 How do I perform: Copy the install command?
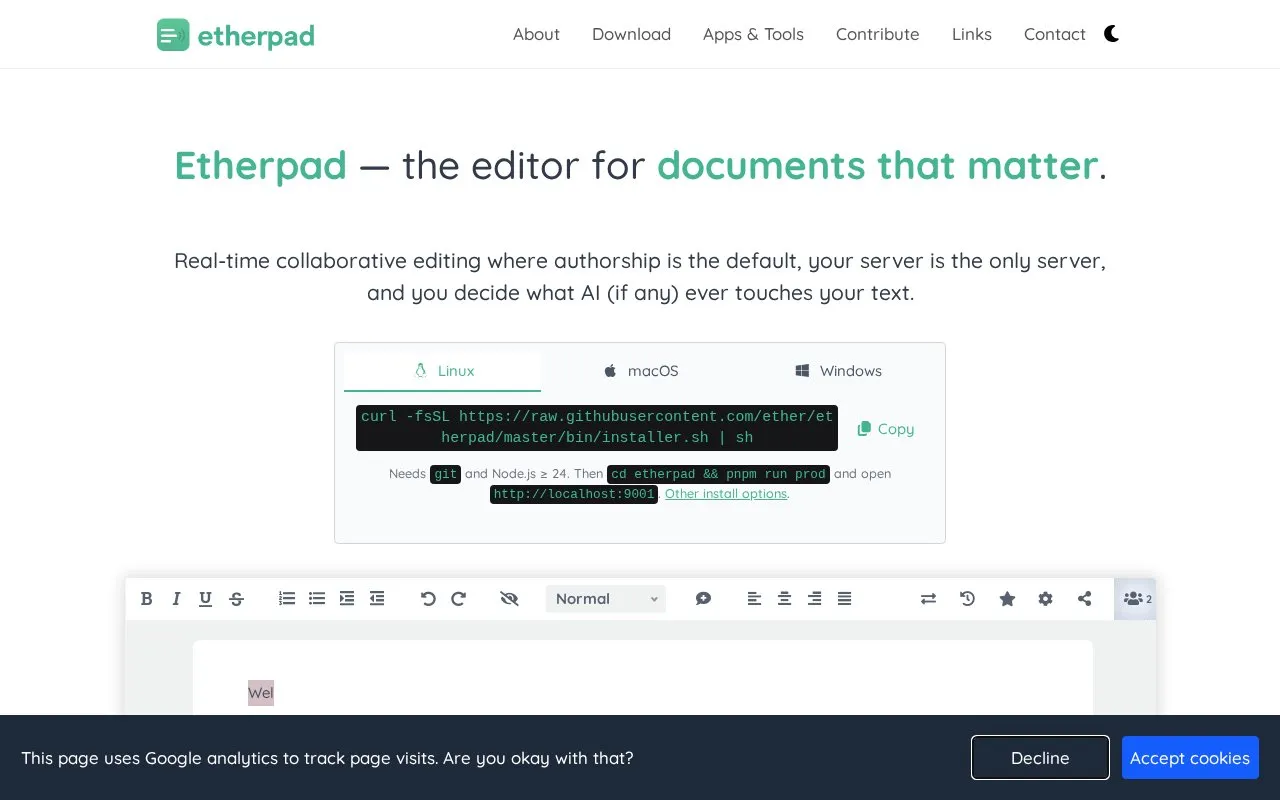click(x=886, y=429)
